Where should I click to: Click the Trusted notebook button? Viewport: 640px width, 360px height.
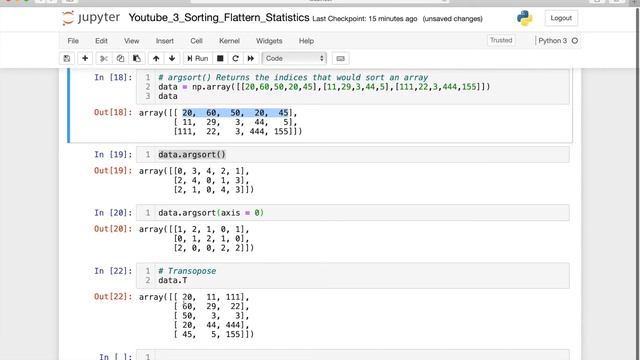click(x=501, y=40)
